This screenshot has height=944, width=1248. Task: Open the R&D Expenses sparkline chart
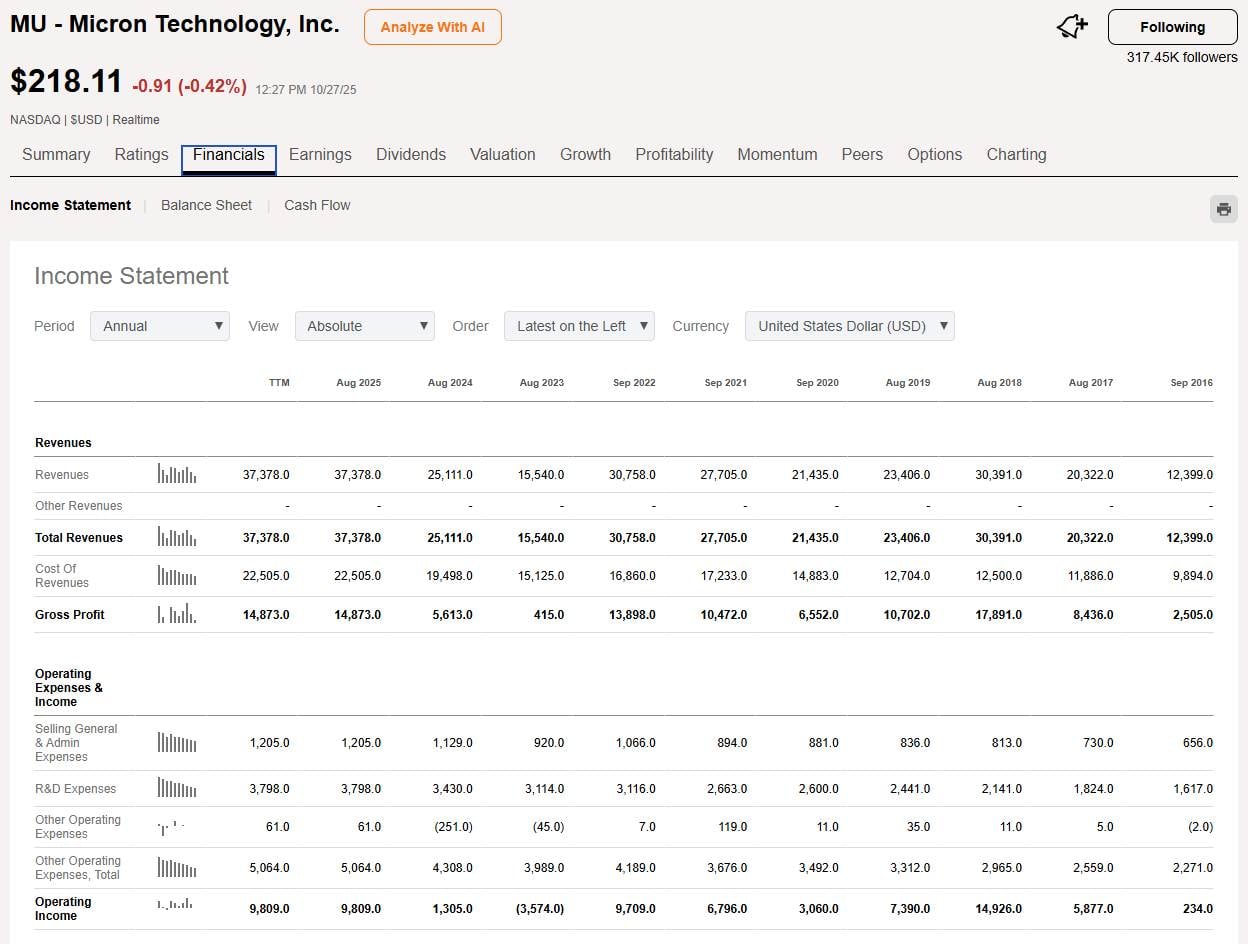pos(177,789)
